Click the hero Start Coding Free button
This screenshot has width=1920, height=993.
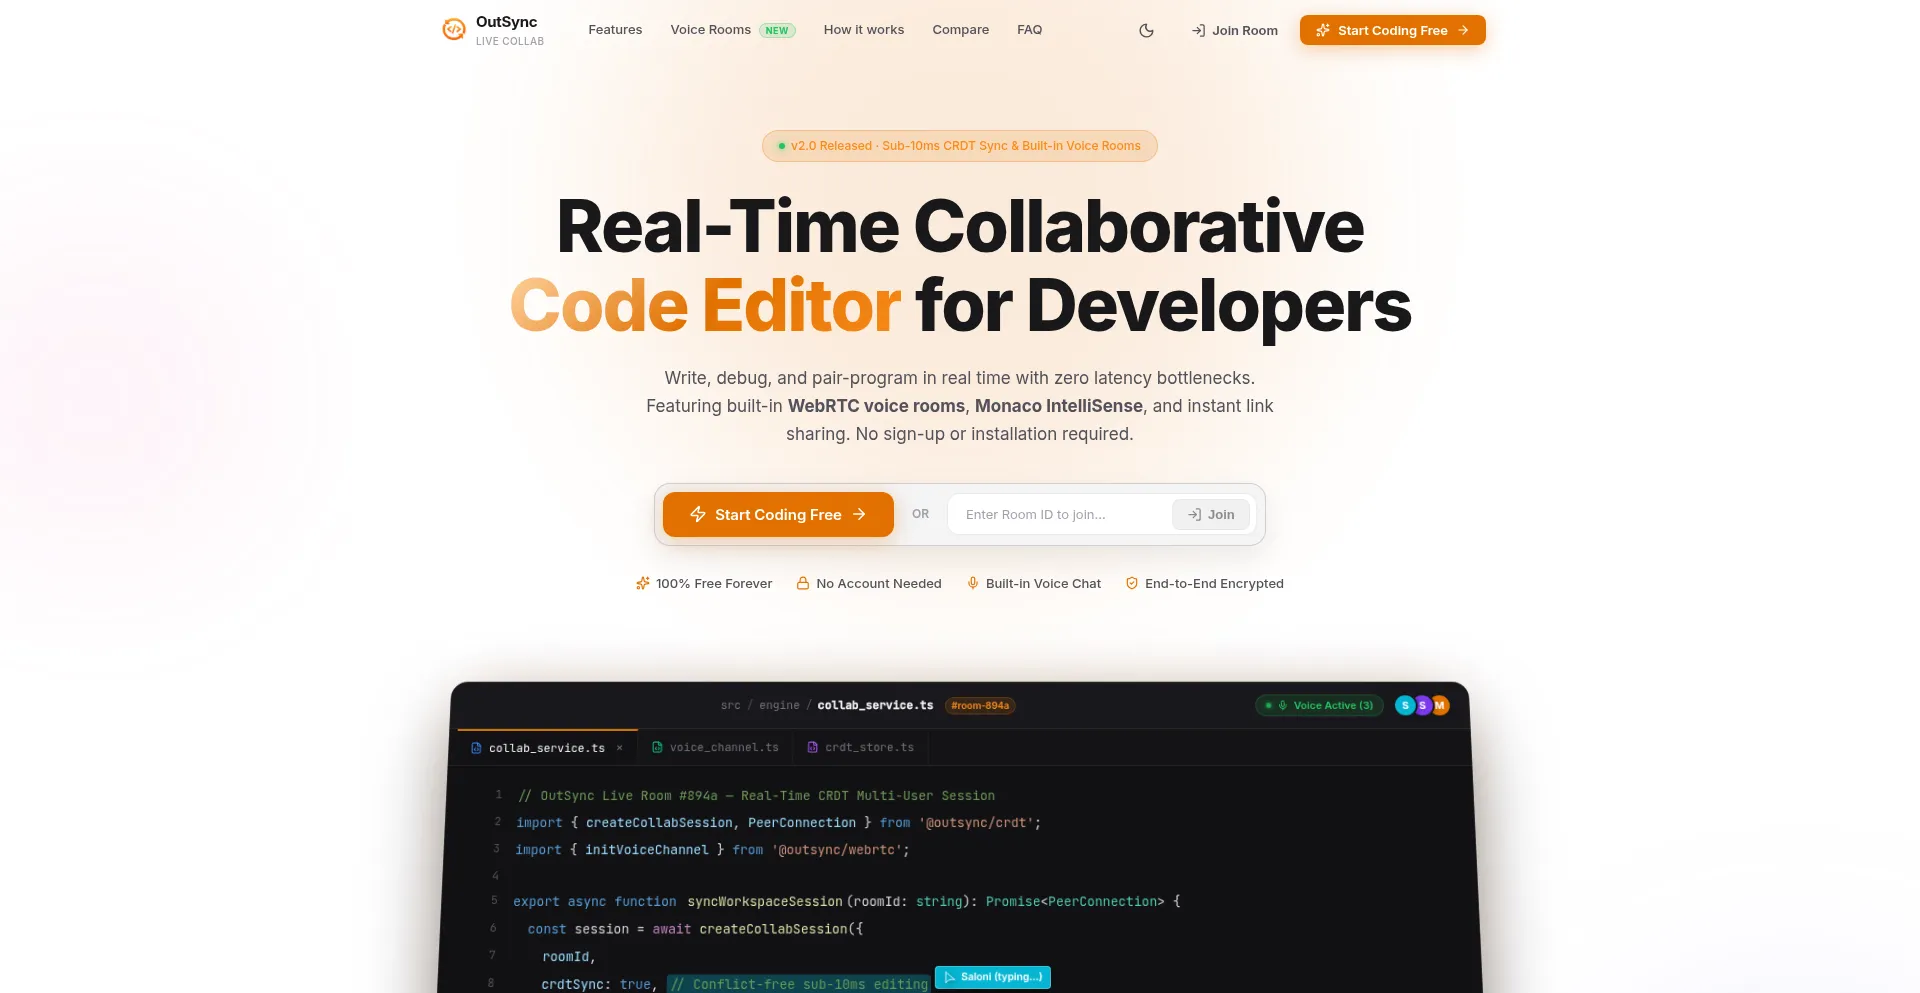(778, 514)
